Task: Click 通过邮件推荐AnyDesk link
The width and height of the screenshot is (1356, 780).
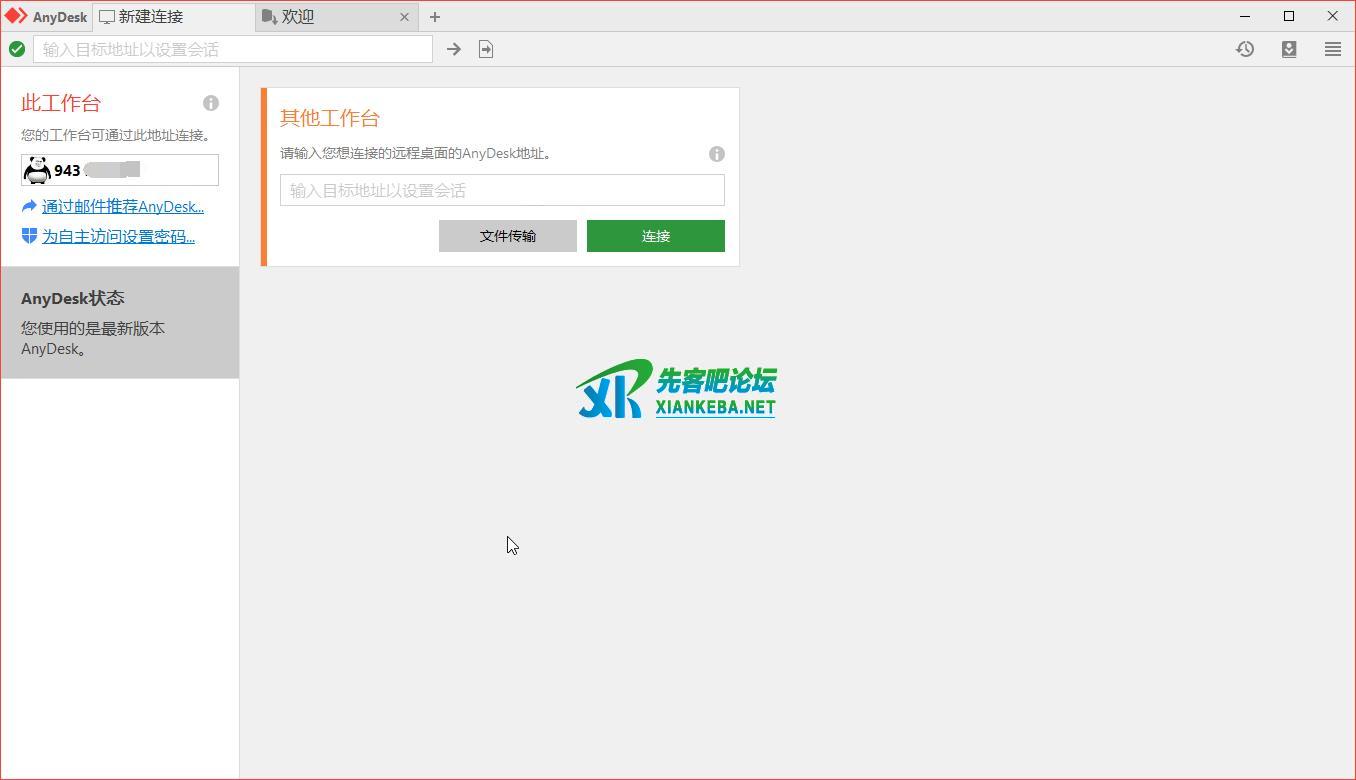Action: tap(122, 206)
